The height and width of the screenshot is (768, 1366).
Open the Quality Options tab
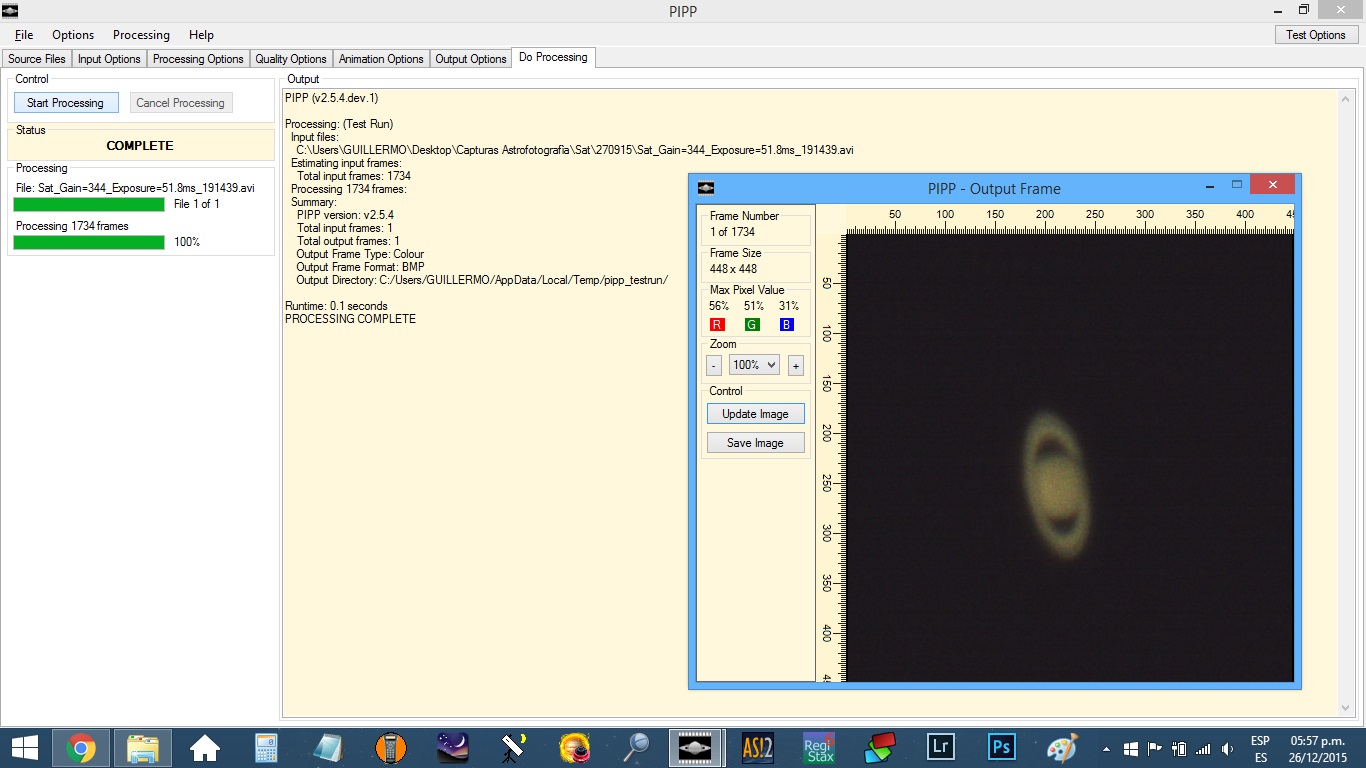click(291, 59)
